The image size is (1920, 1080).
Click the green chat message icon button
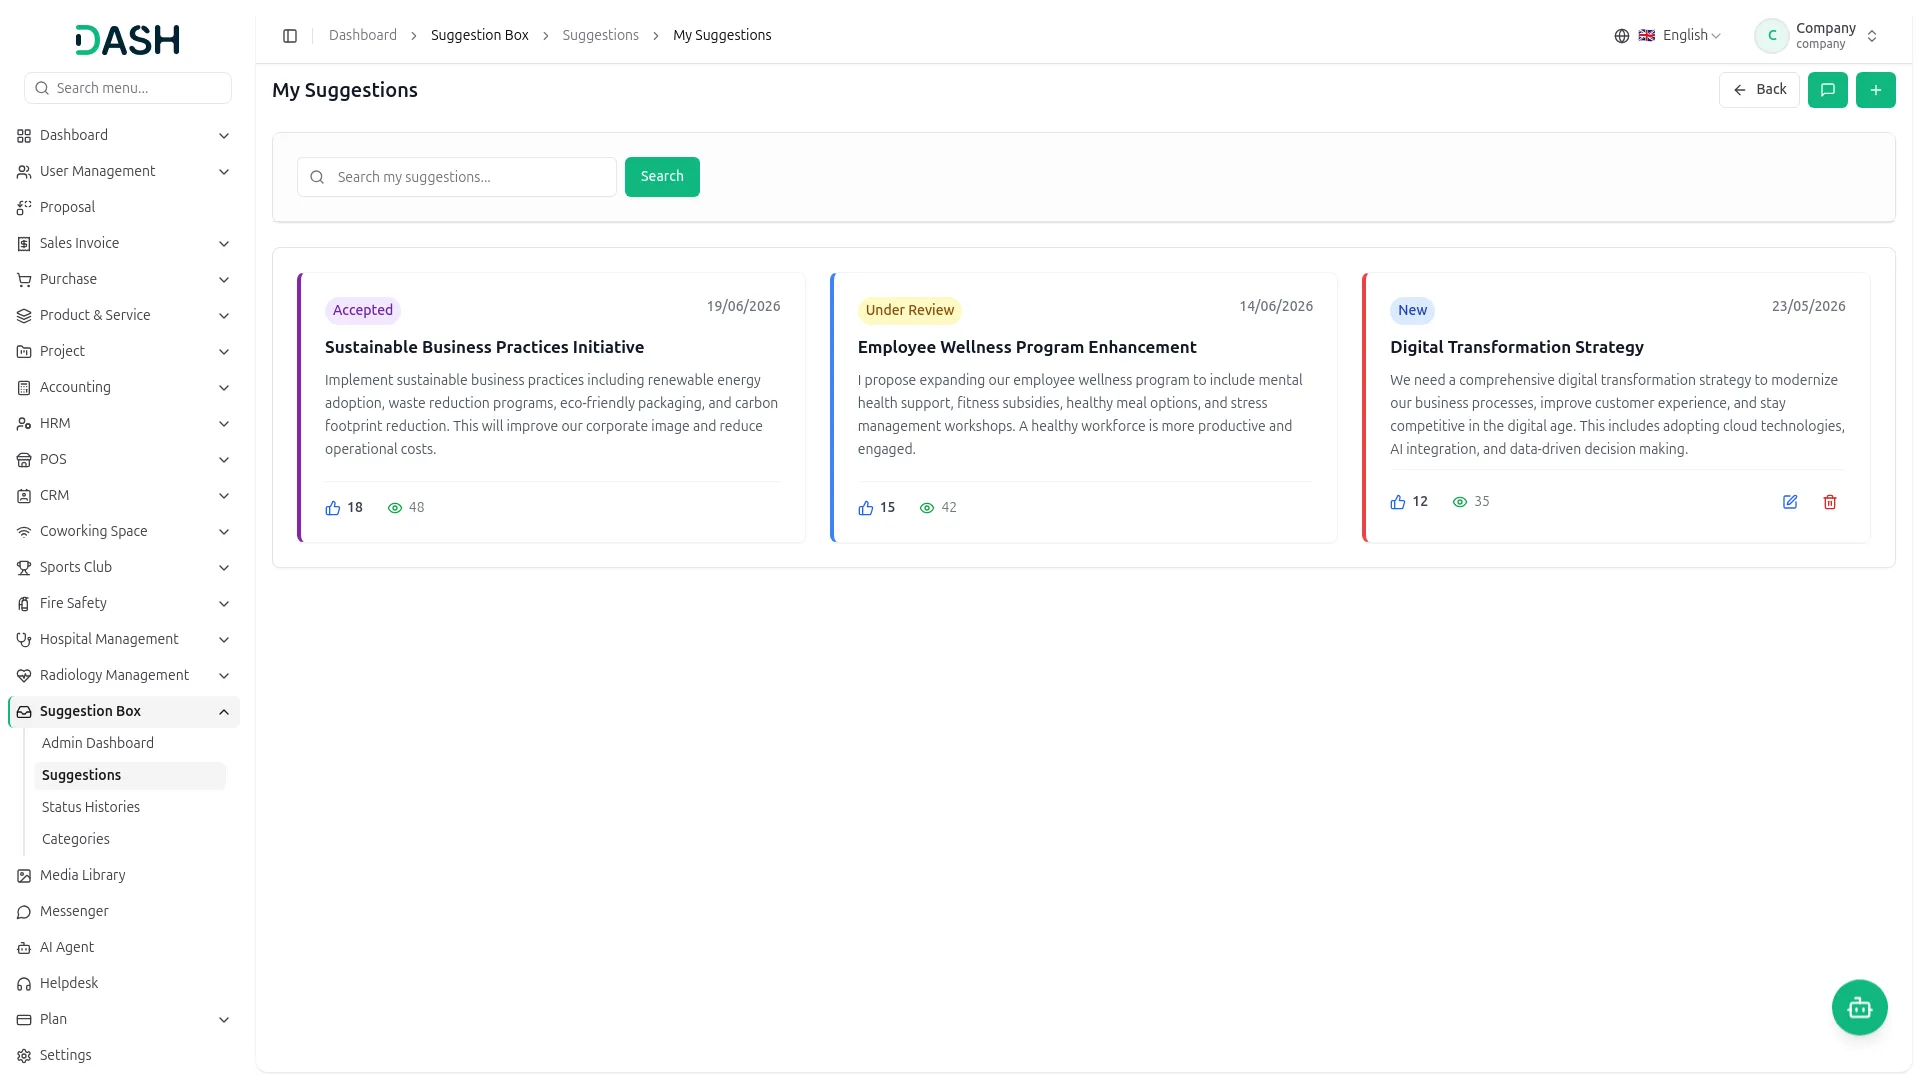(1827, 90)
